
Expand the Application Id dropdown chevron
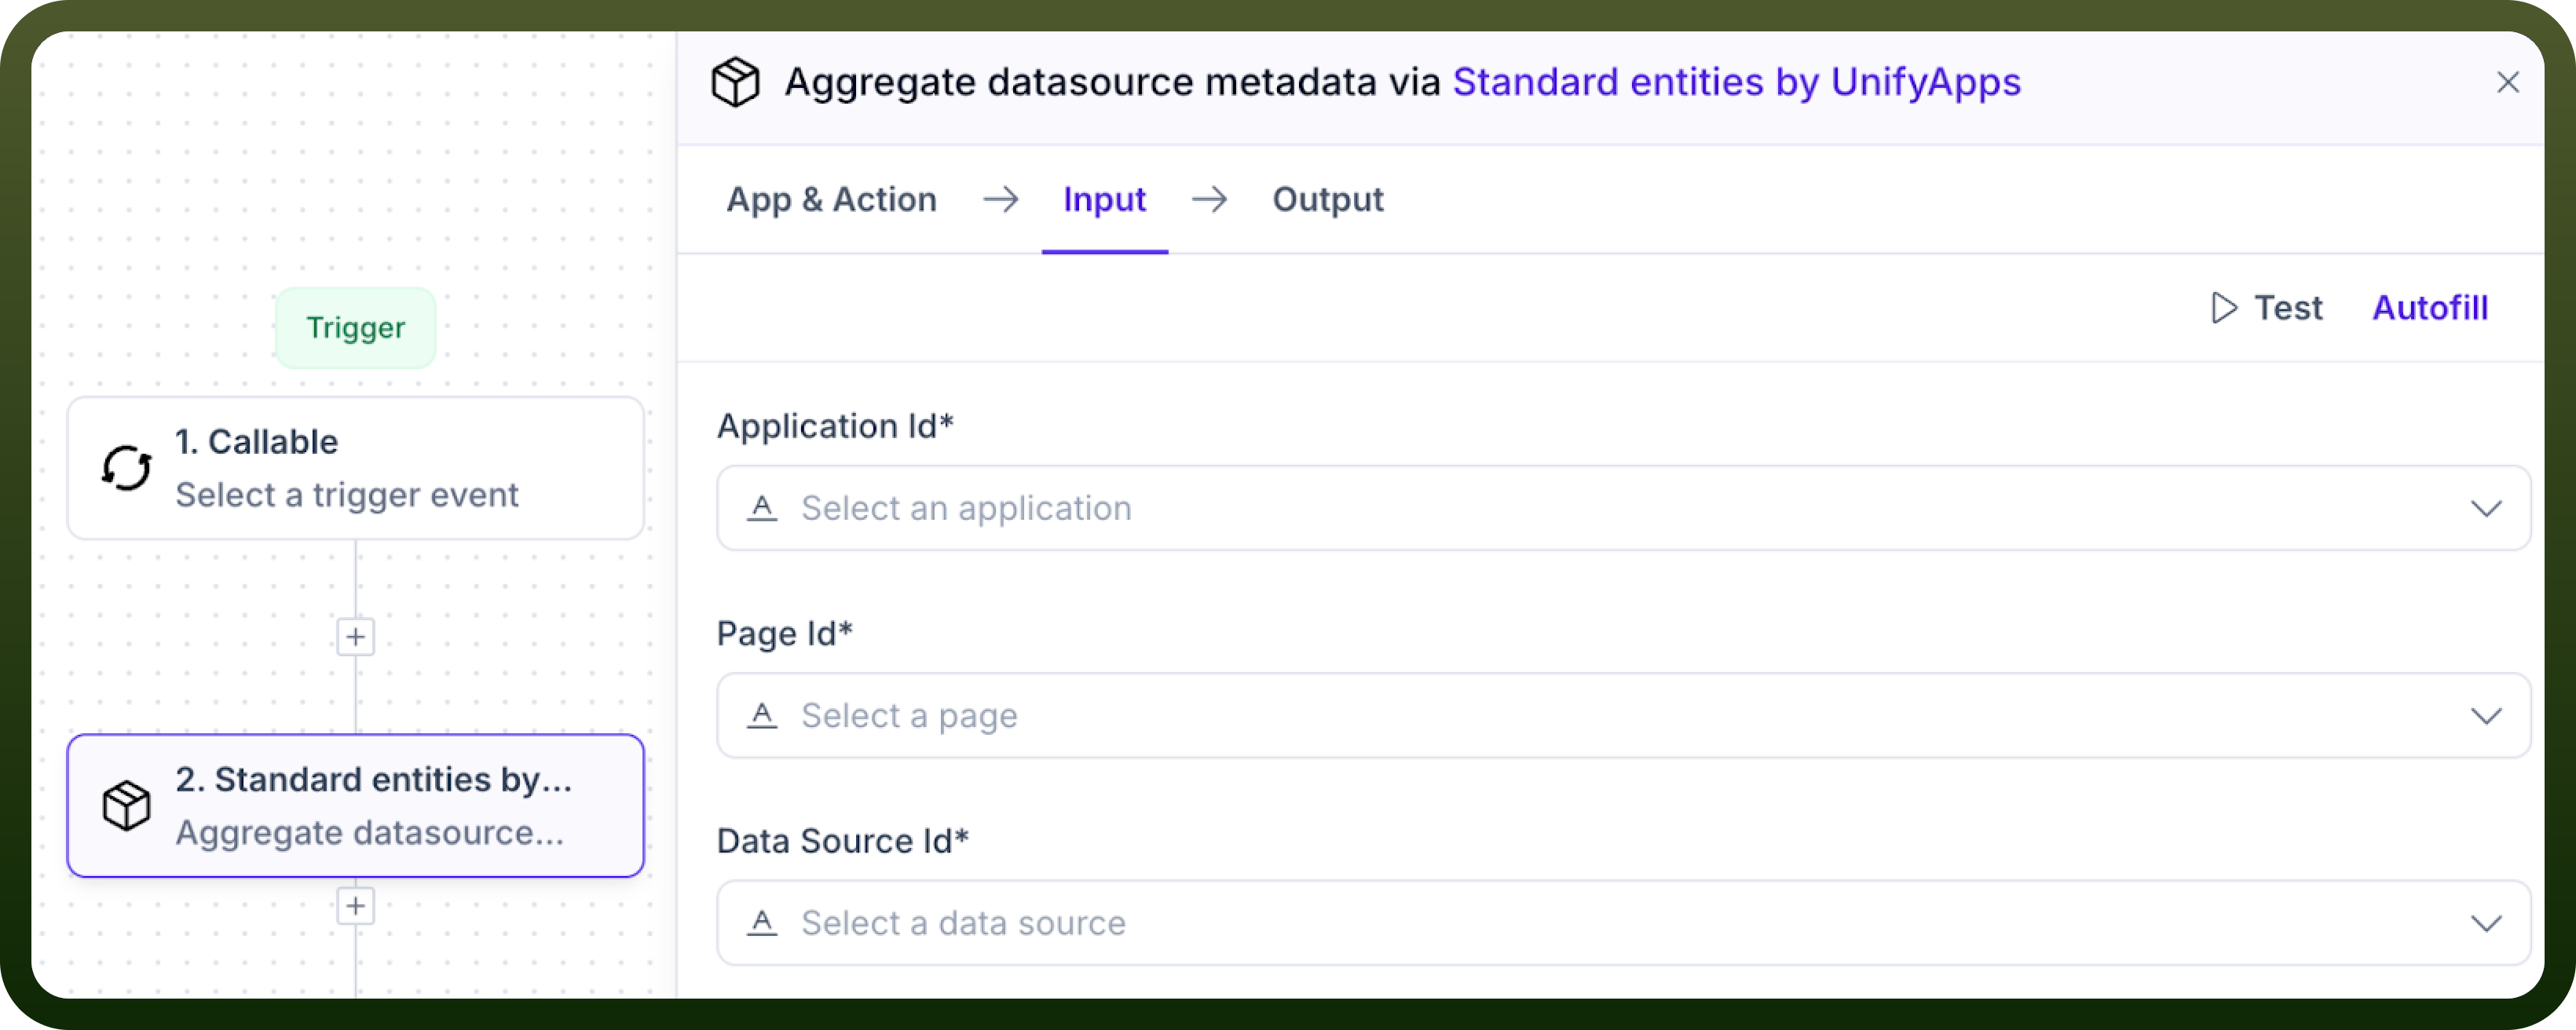pos(2486,508)
